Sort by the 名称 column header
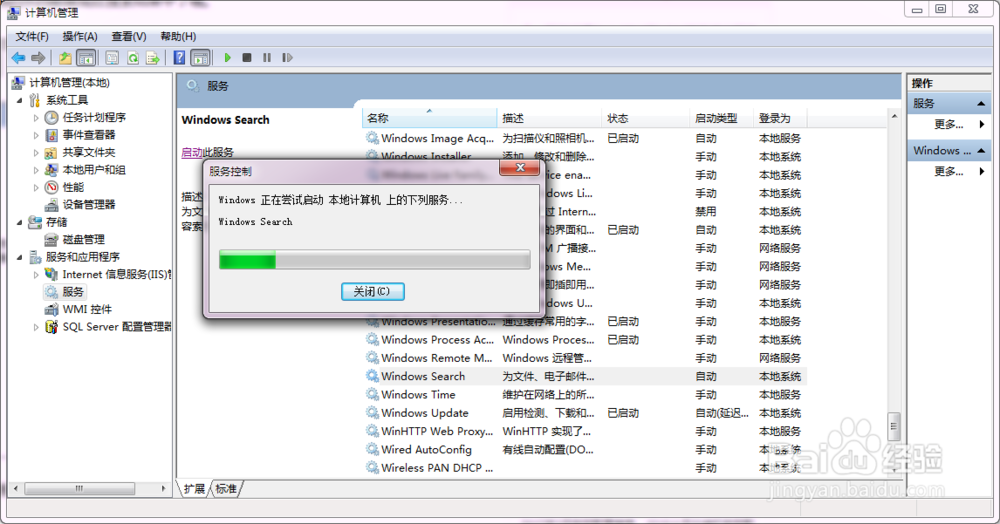This screenshot has height=524, width=1000. (x=429, y=118)
